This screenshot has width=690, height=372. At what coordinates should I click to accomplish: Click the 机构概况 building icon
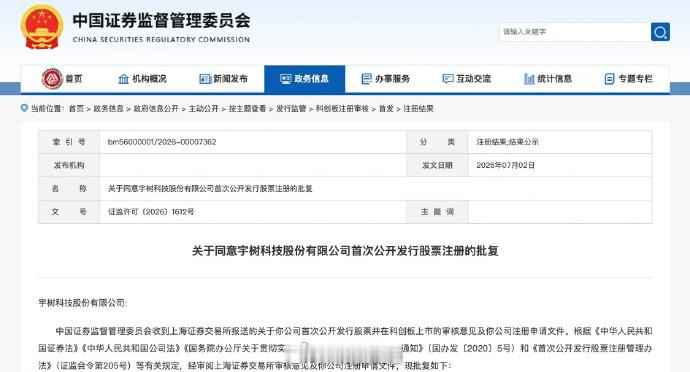pos(124,79)
